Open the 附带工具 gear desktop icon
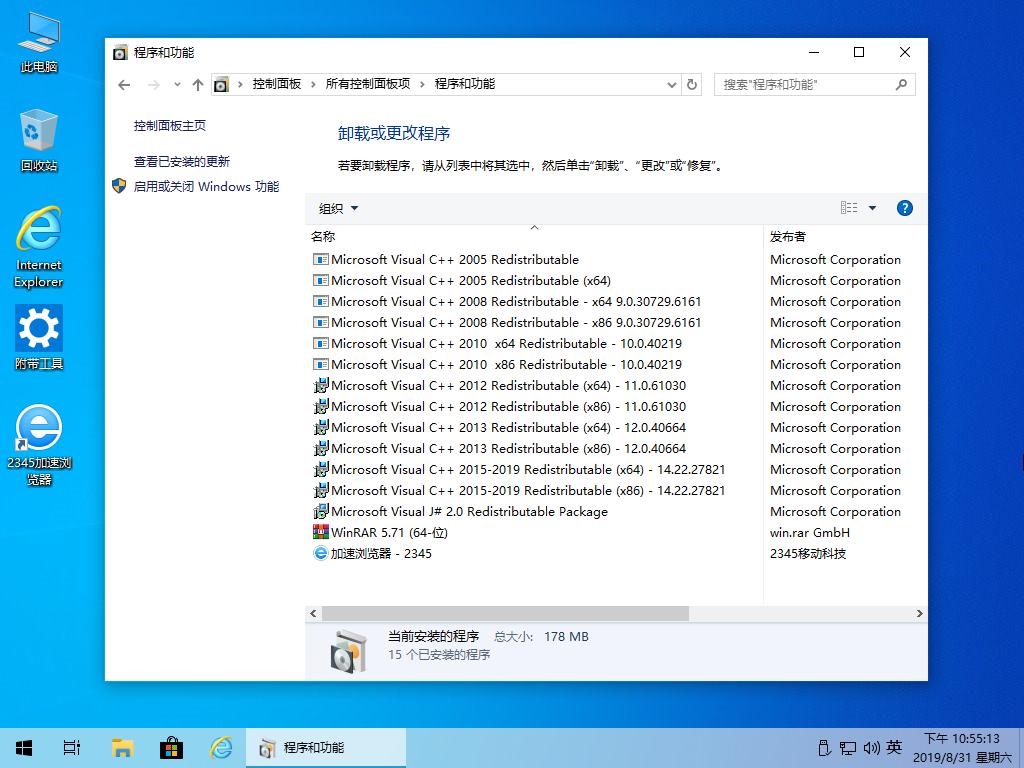1024x768 pixels. 39,338
